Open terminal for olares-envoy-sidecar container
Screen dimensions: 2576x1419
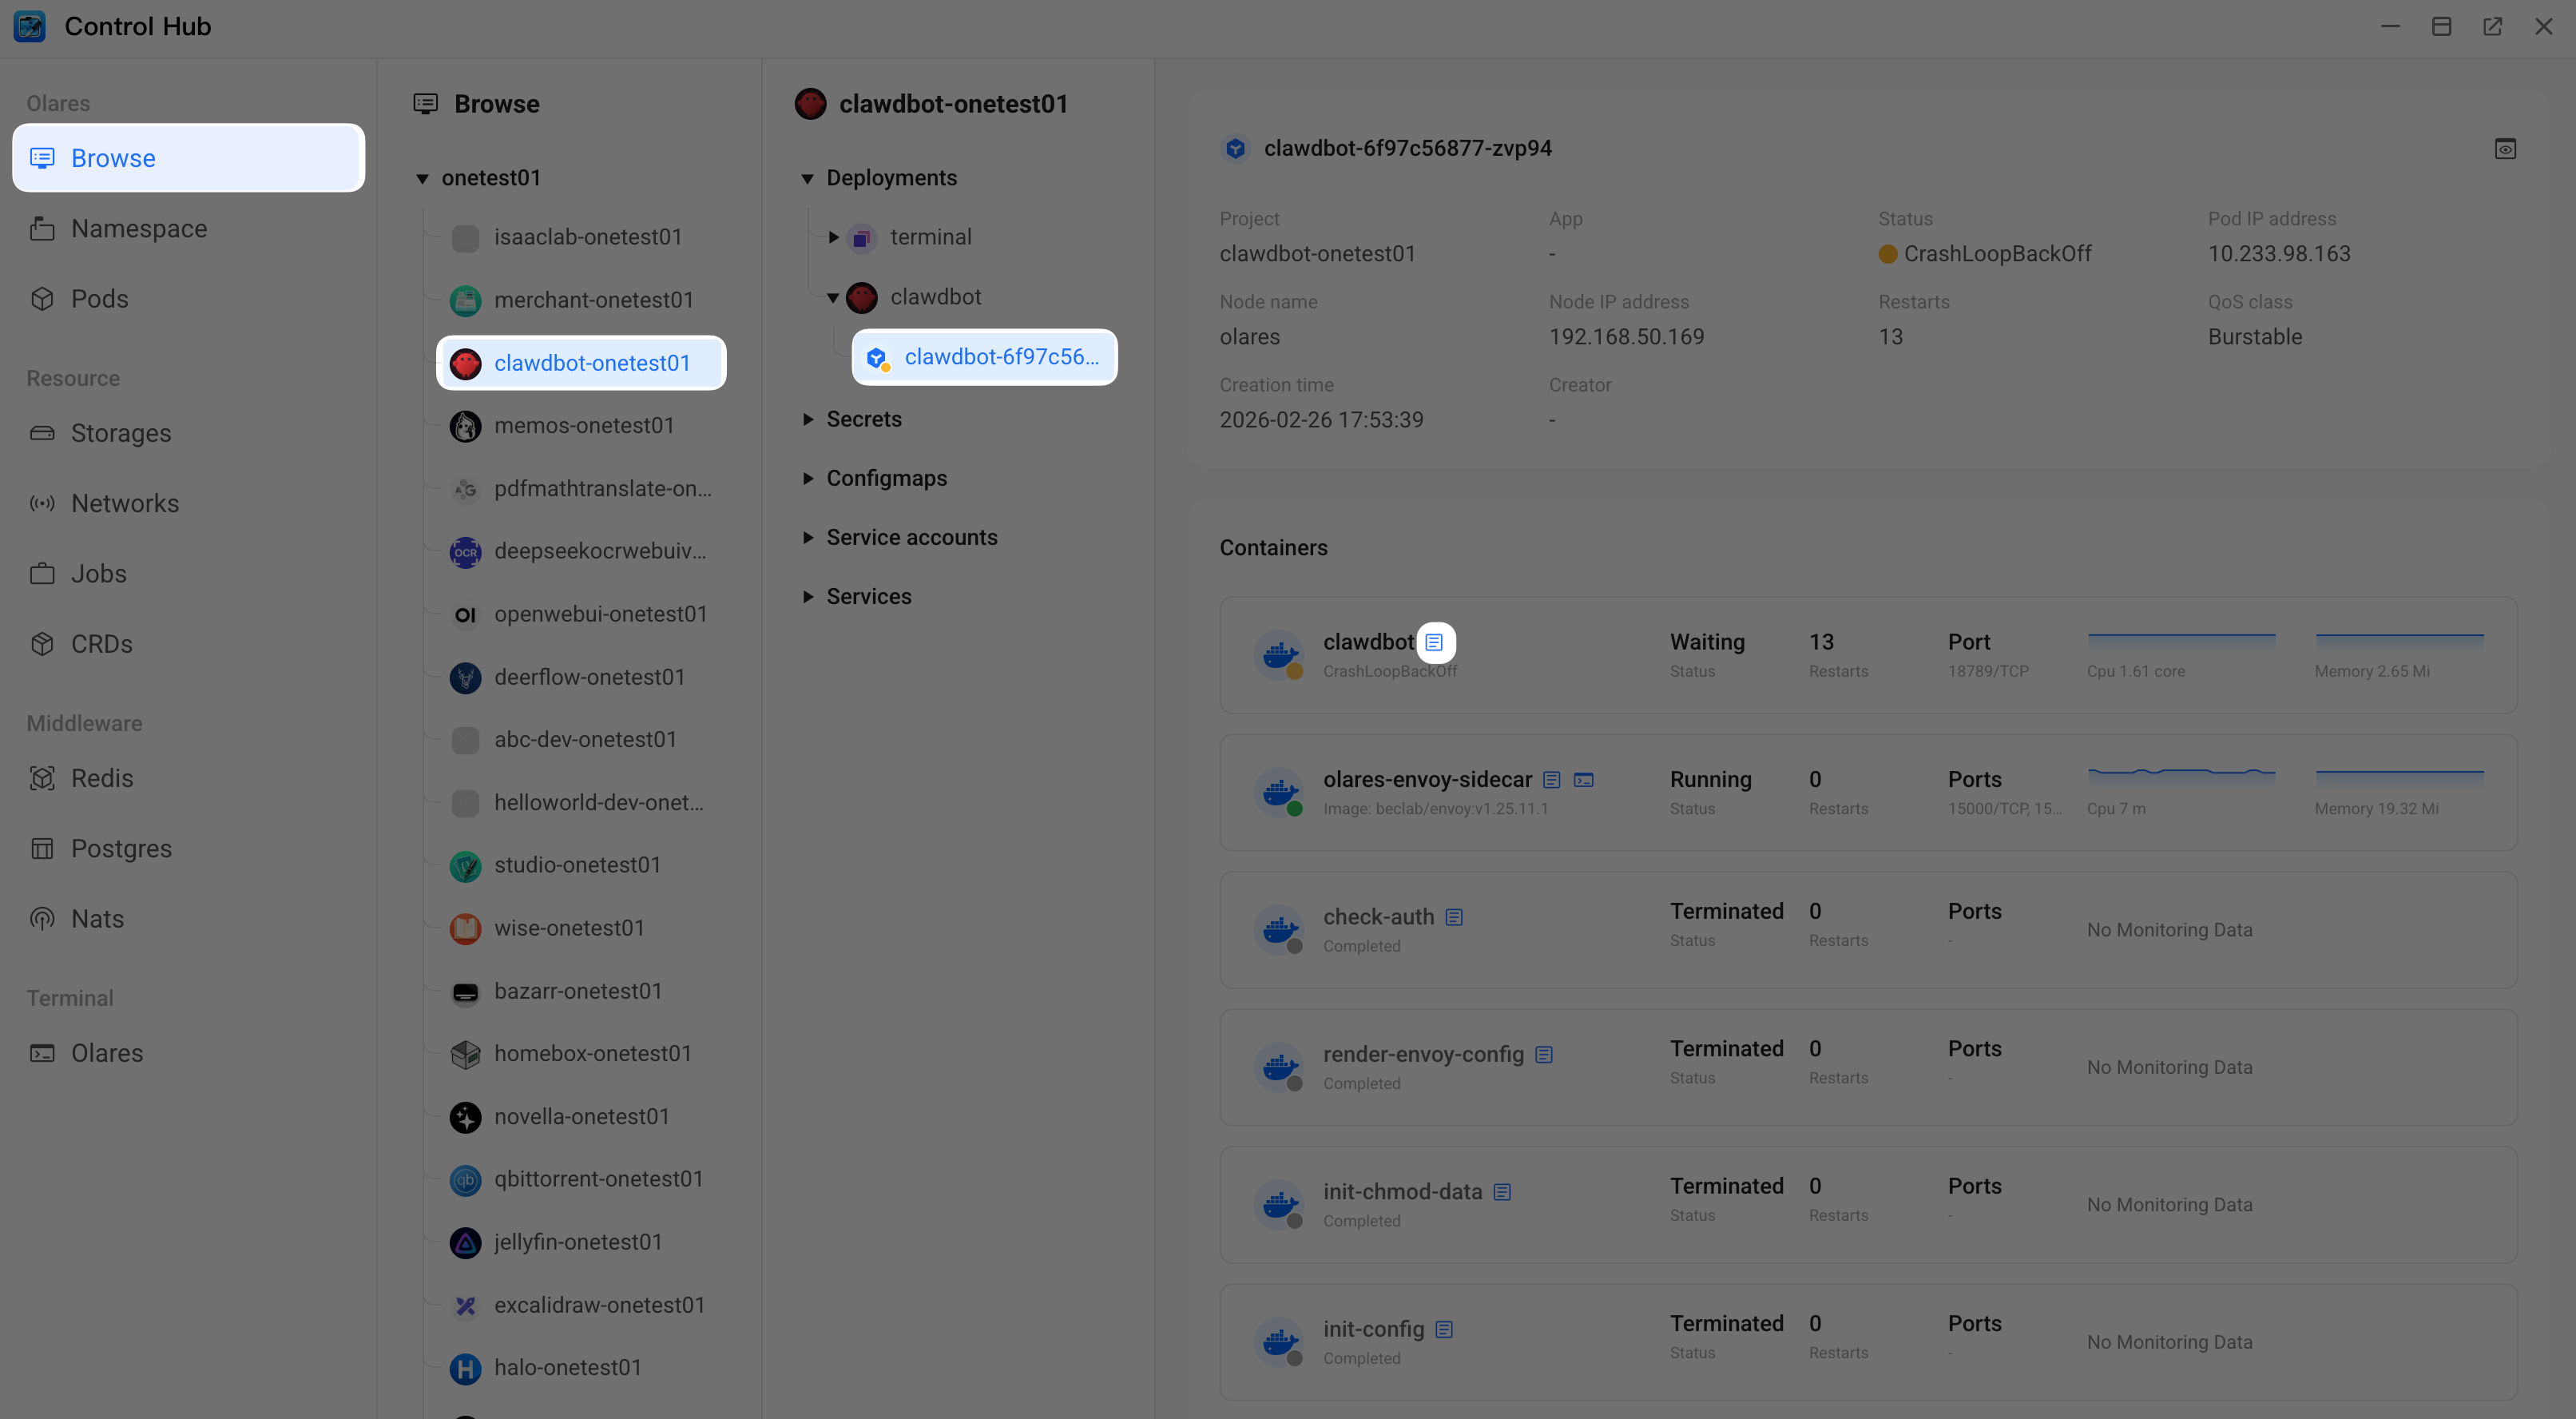1584,779
